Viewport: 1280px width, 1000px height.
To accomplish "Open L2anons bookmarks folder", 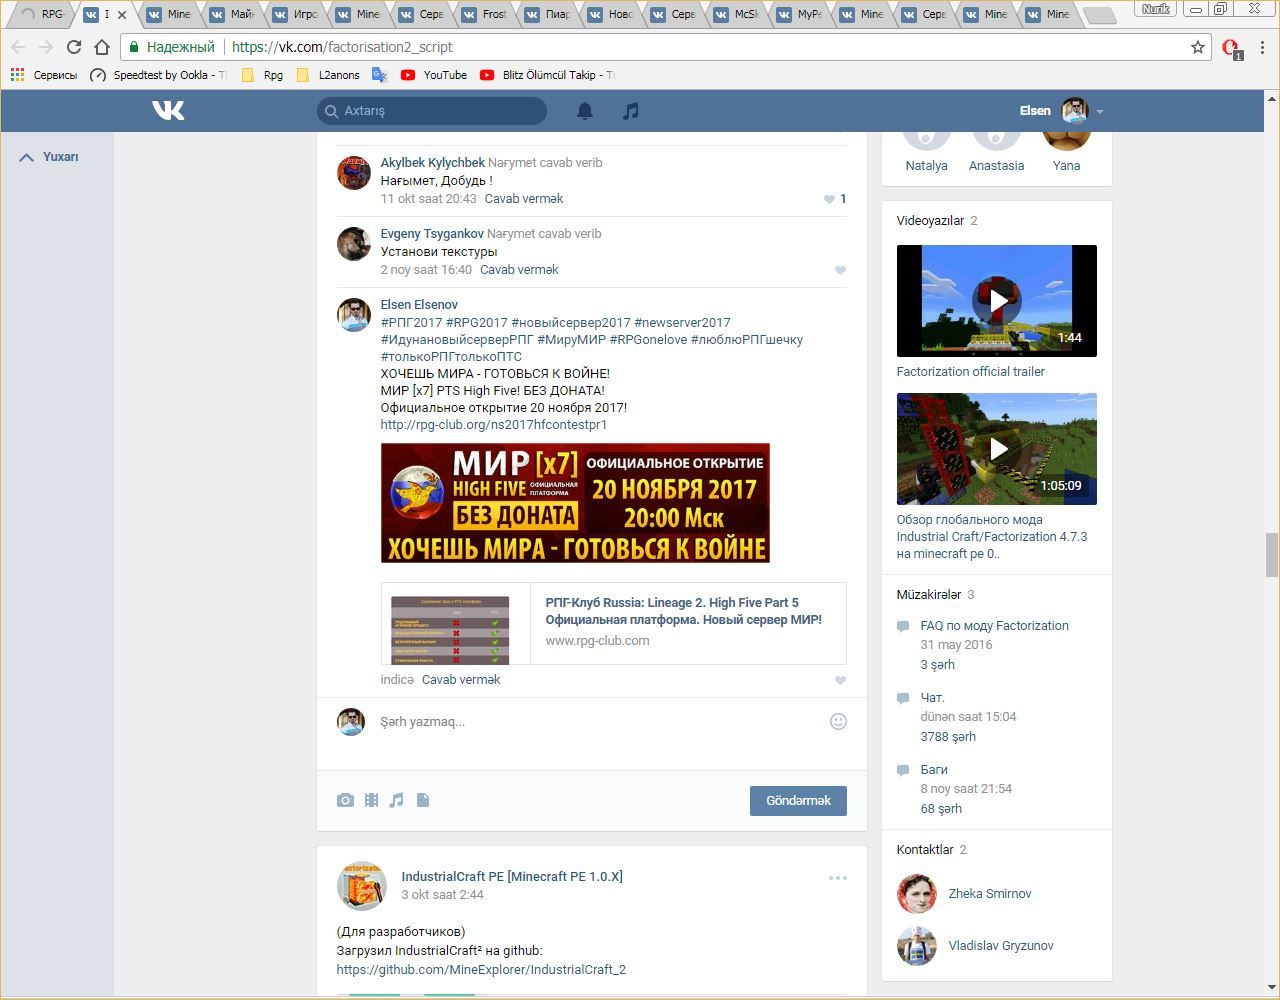I will (x=328, y=75).
